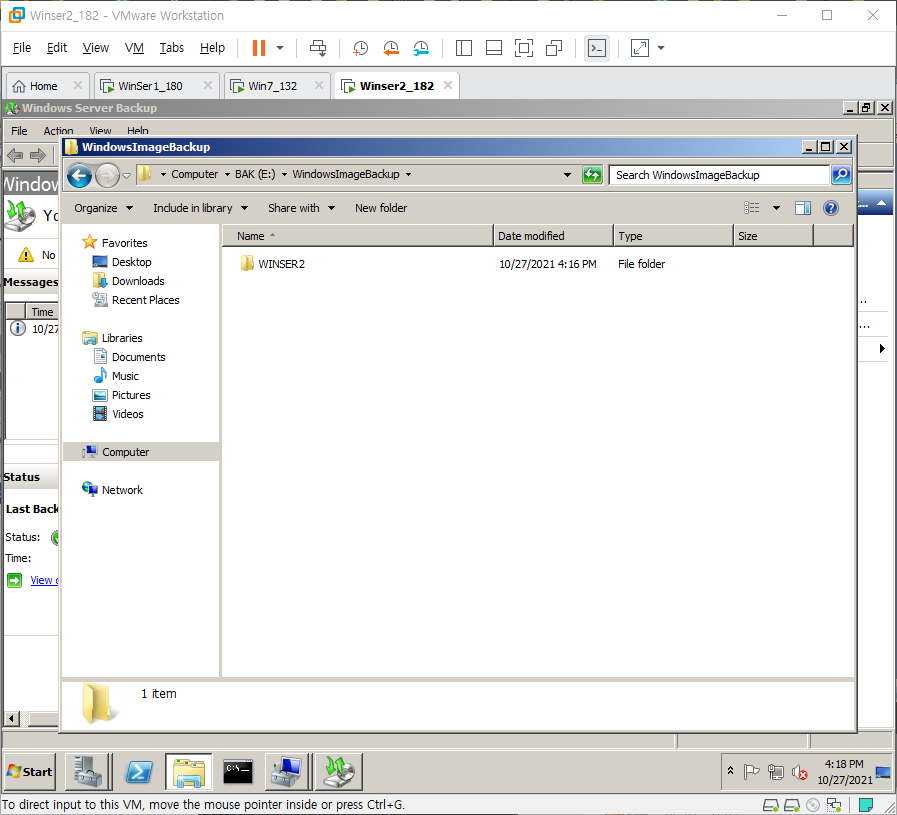Open the Share with dropdown

(x=301, y=208)
